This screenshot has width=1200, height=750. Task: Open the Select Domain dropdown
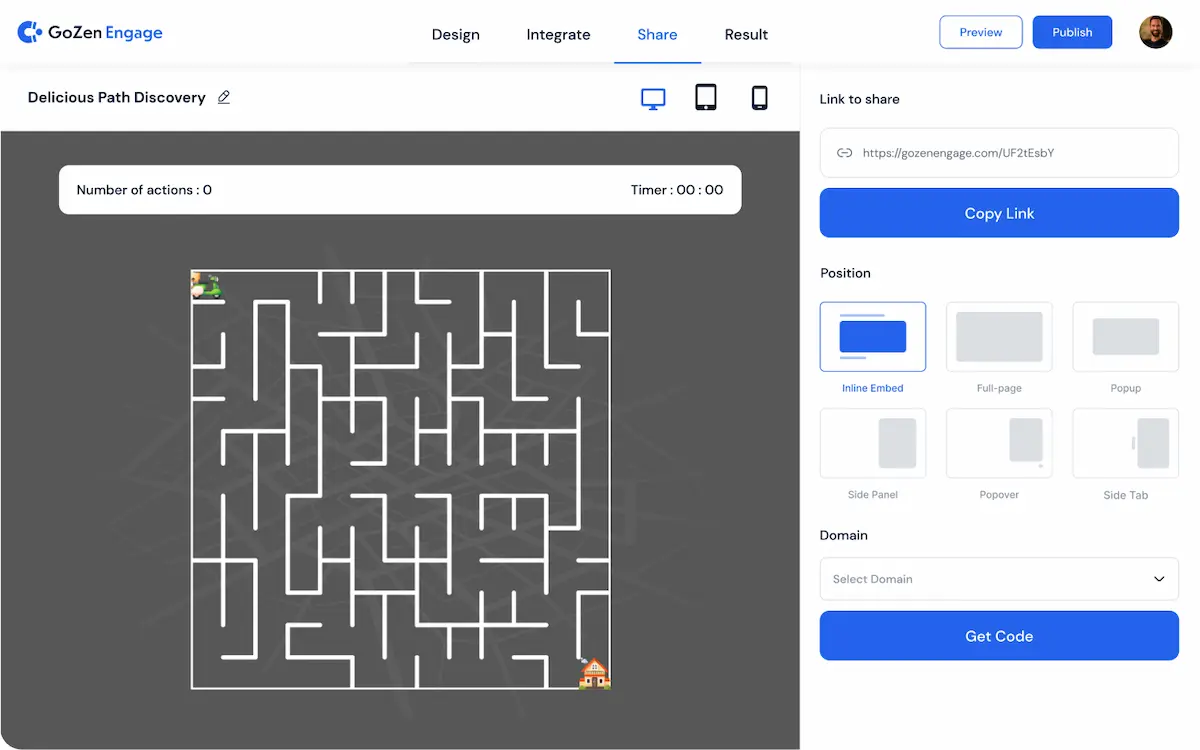999,579
